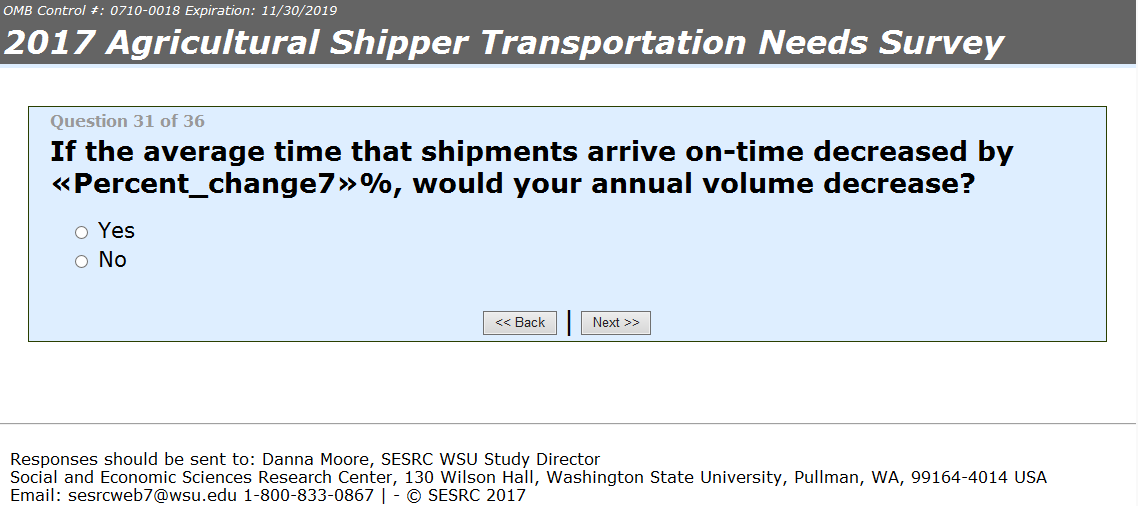Click the 2017 Agricultural Shipper survey title
Viewport: 1138px width, 506px height.
504,43
